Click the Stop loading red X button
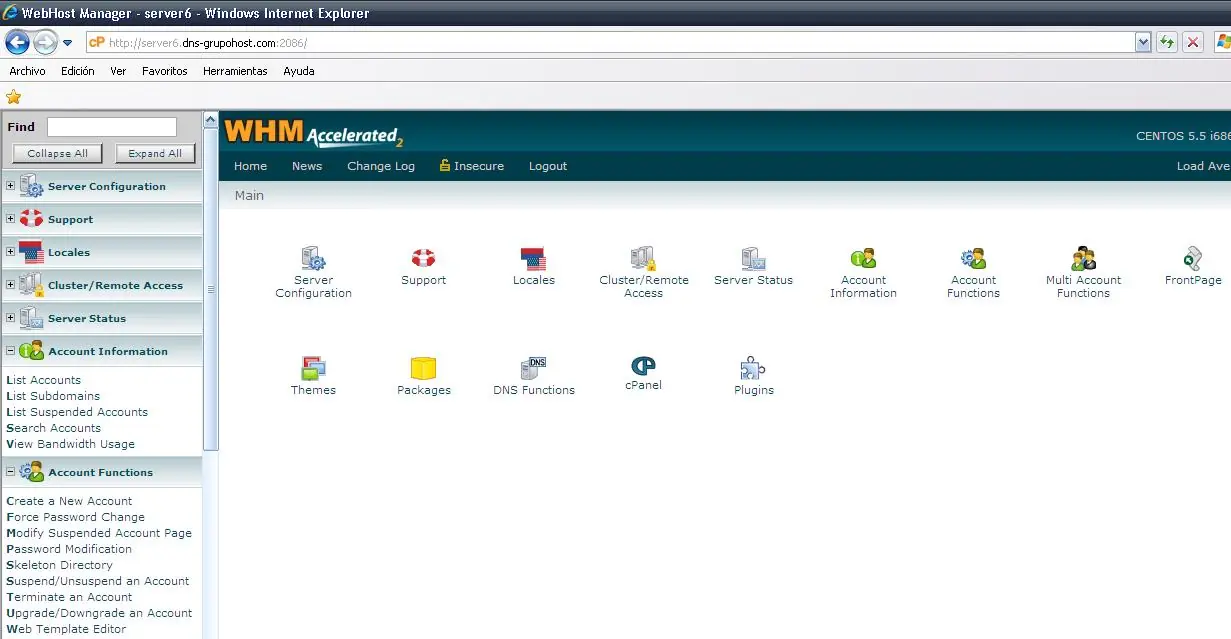Viewport: 1231px width, 639px height. 1192,42
